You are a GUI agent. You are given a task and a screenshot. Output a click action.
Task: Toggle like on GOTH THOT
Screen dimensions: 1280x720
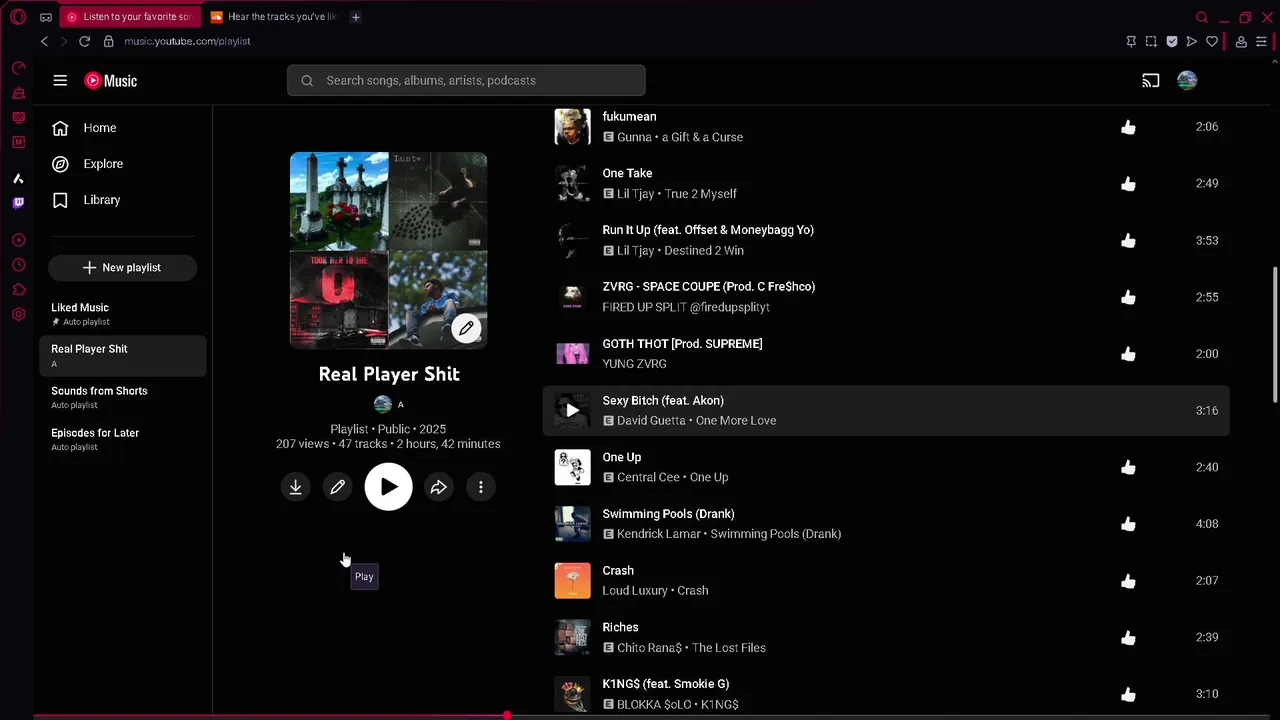(1128, 354)
